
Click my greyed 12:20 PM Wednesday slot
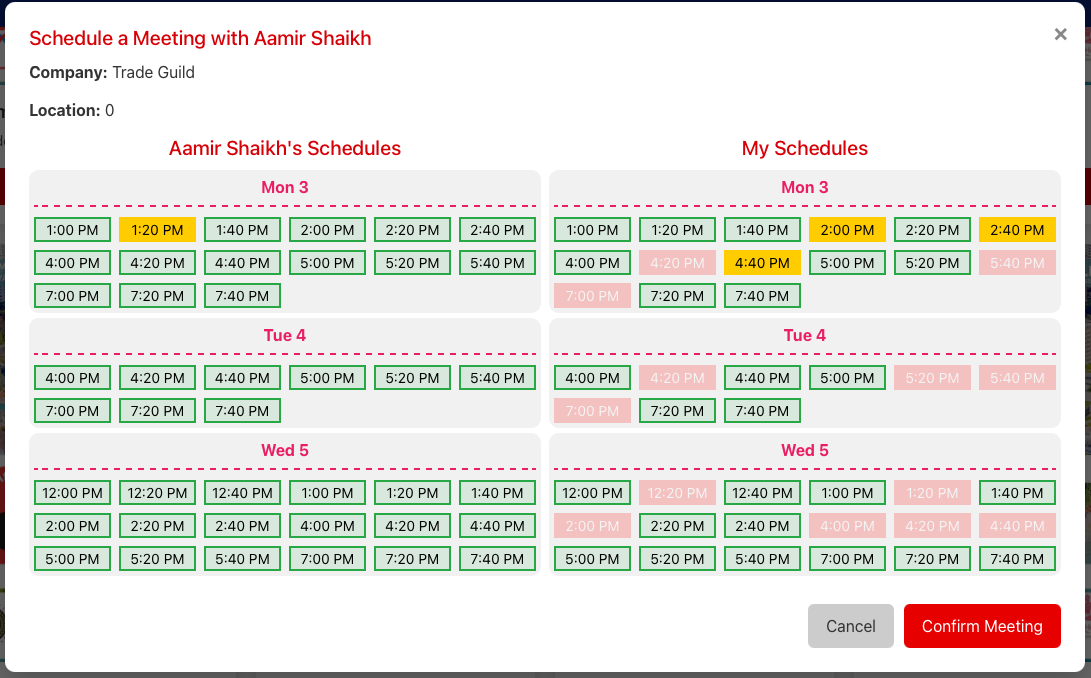(677, 493)
